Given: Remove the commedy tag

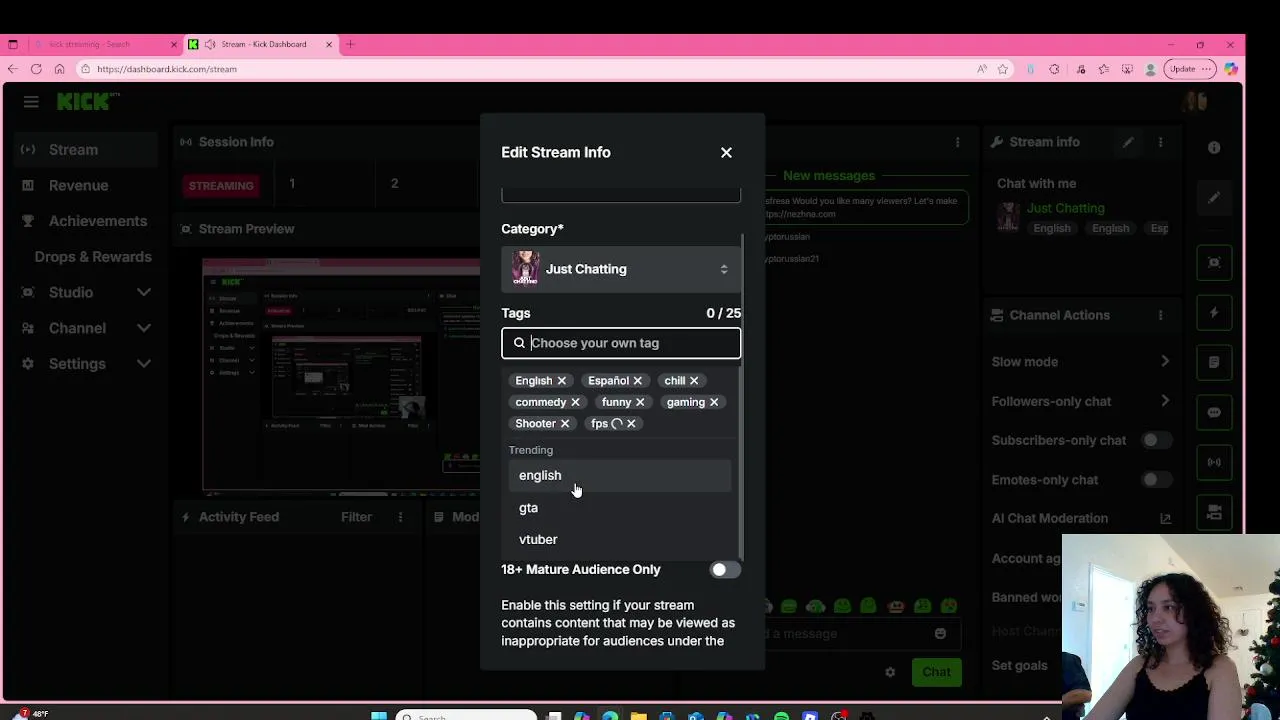Looking at the screenshot, I should pyautogui.click(x=575, y=402).
